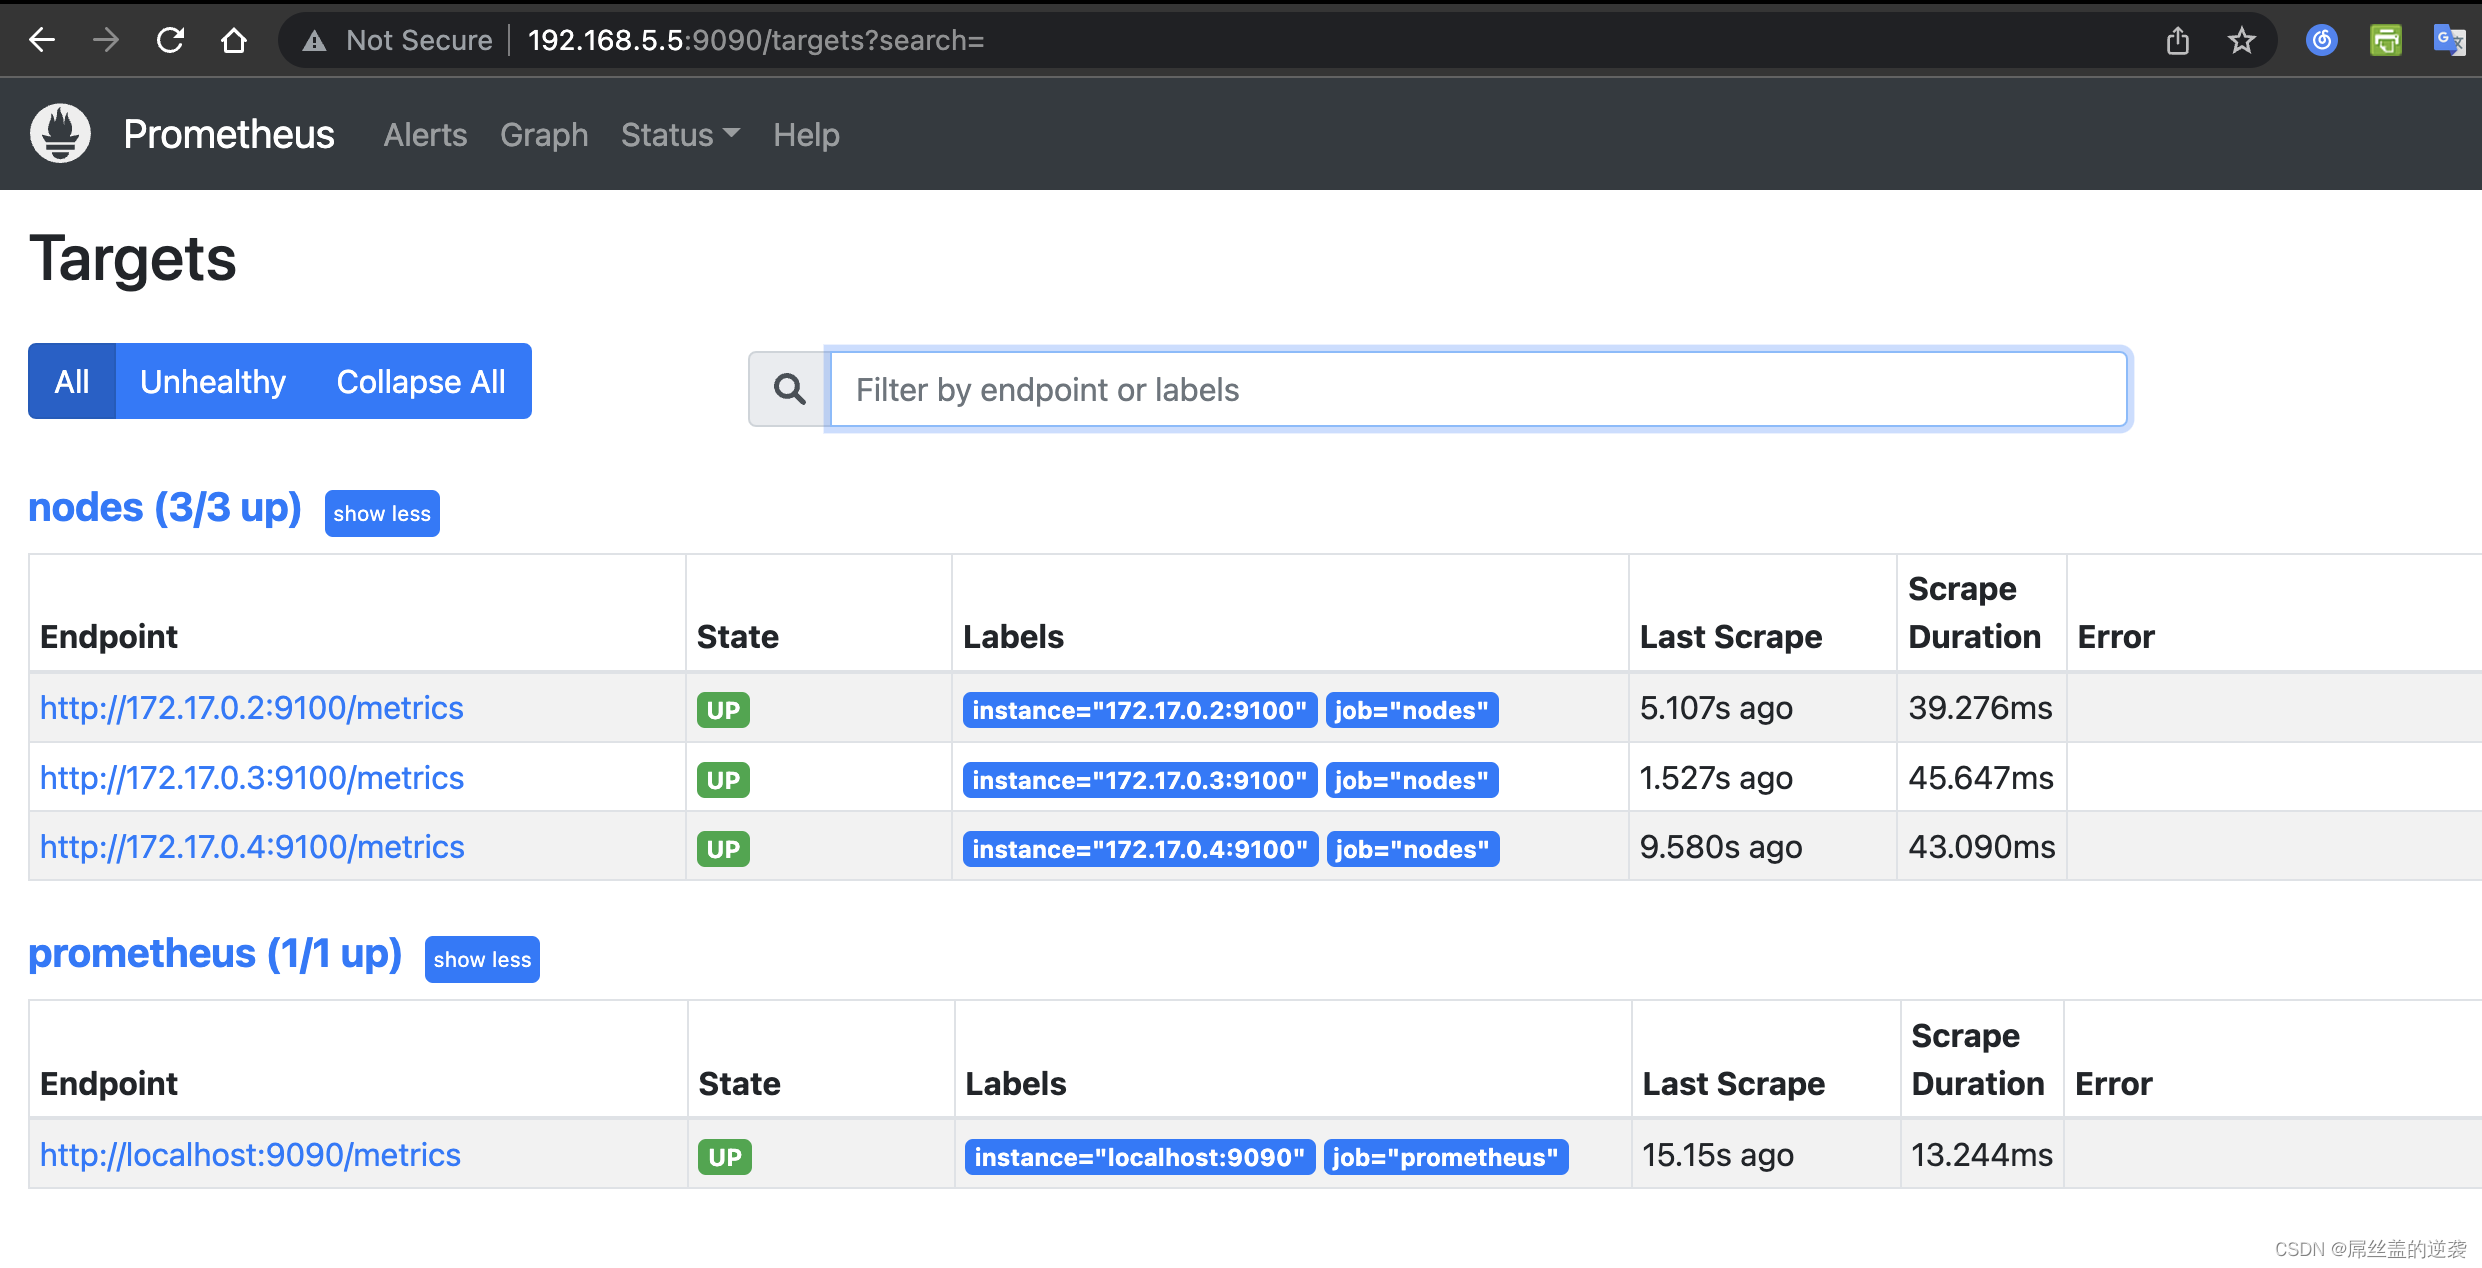Click the magnifying glass search icon
The width and height of the screenshot is (2482, 1268).
pyautogui.click(x=789, y=389)
